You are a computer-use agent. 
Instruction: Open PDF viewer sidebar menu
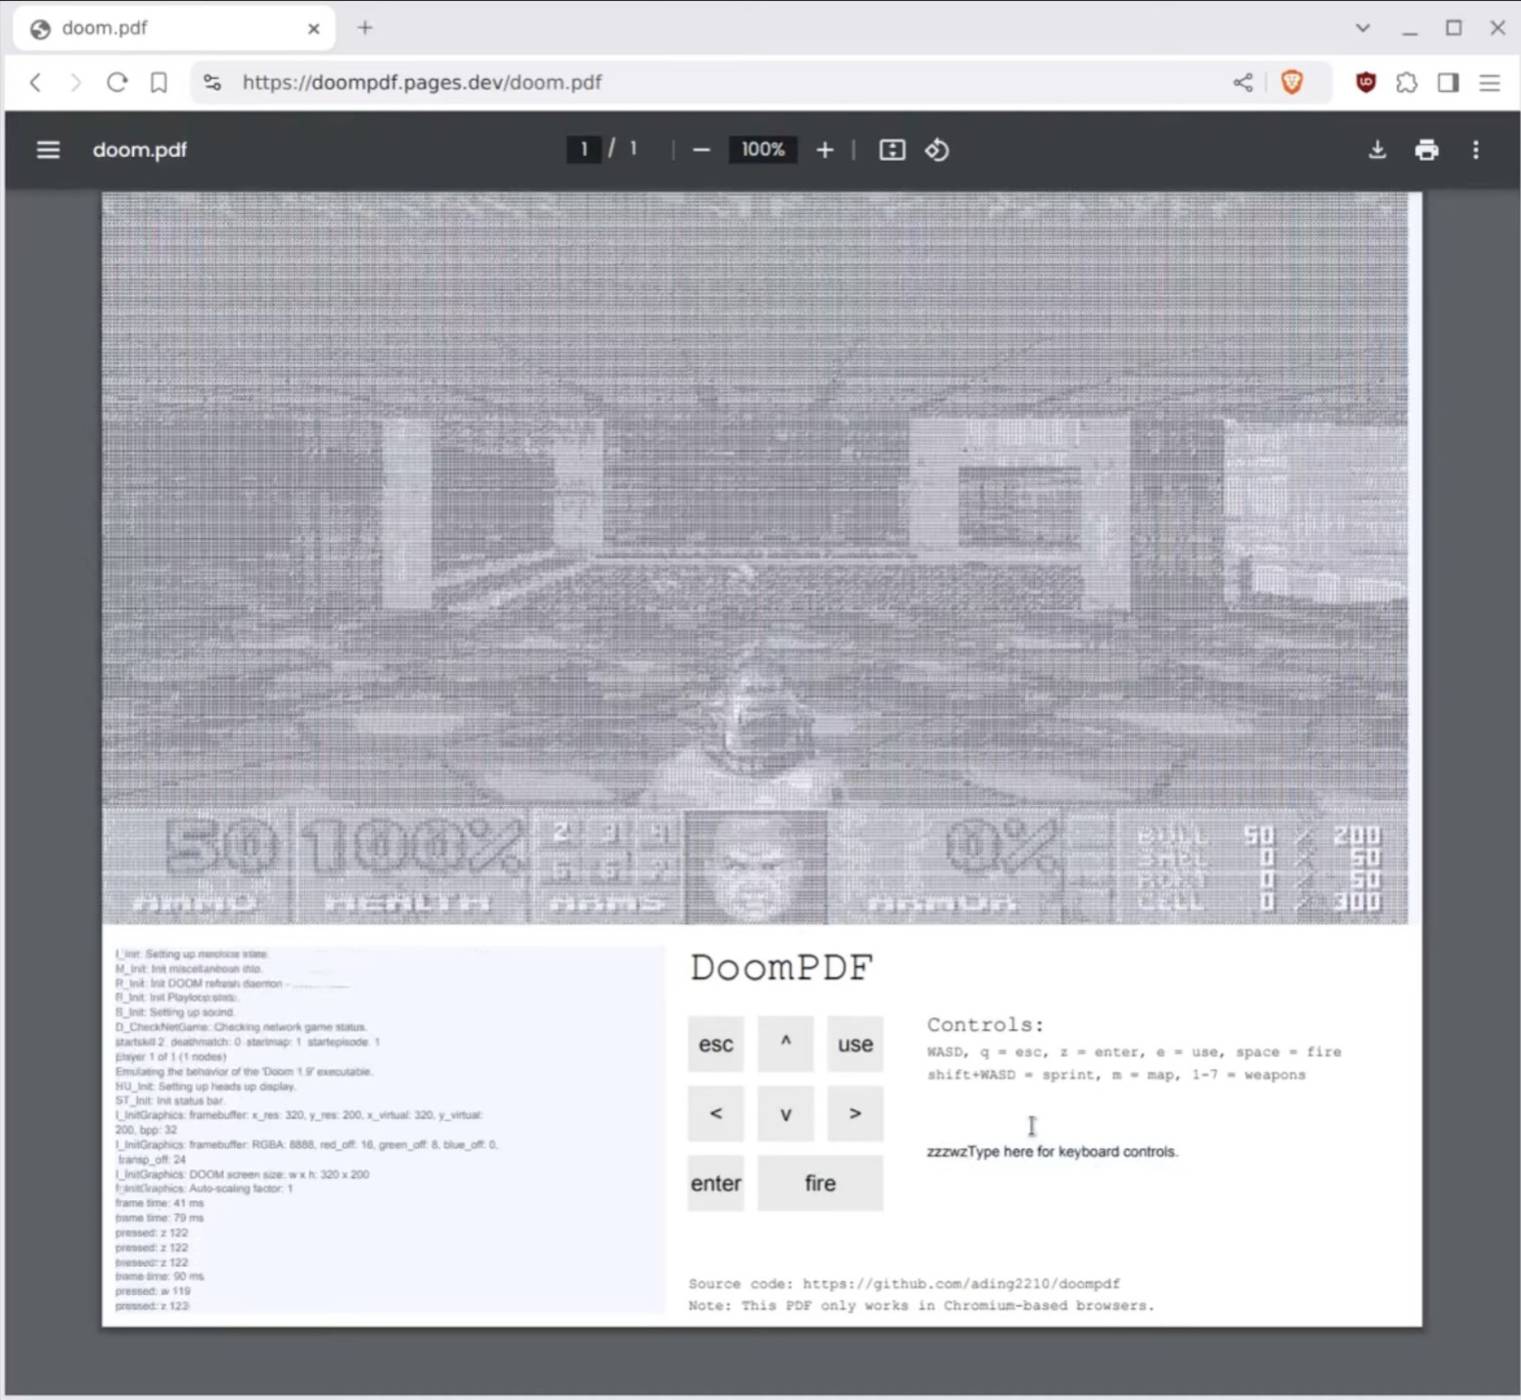[48, 150]
